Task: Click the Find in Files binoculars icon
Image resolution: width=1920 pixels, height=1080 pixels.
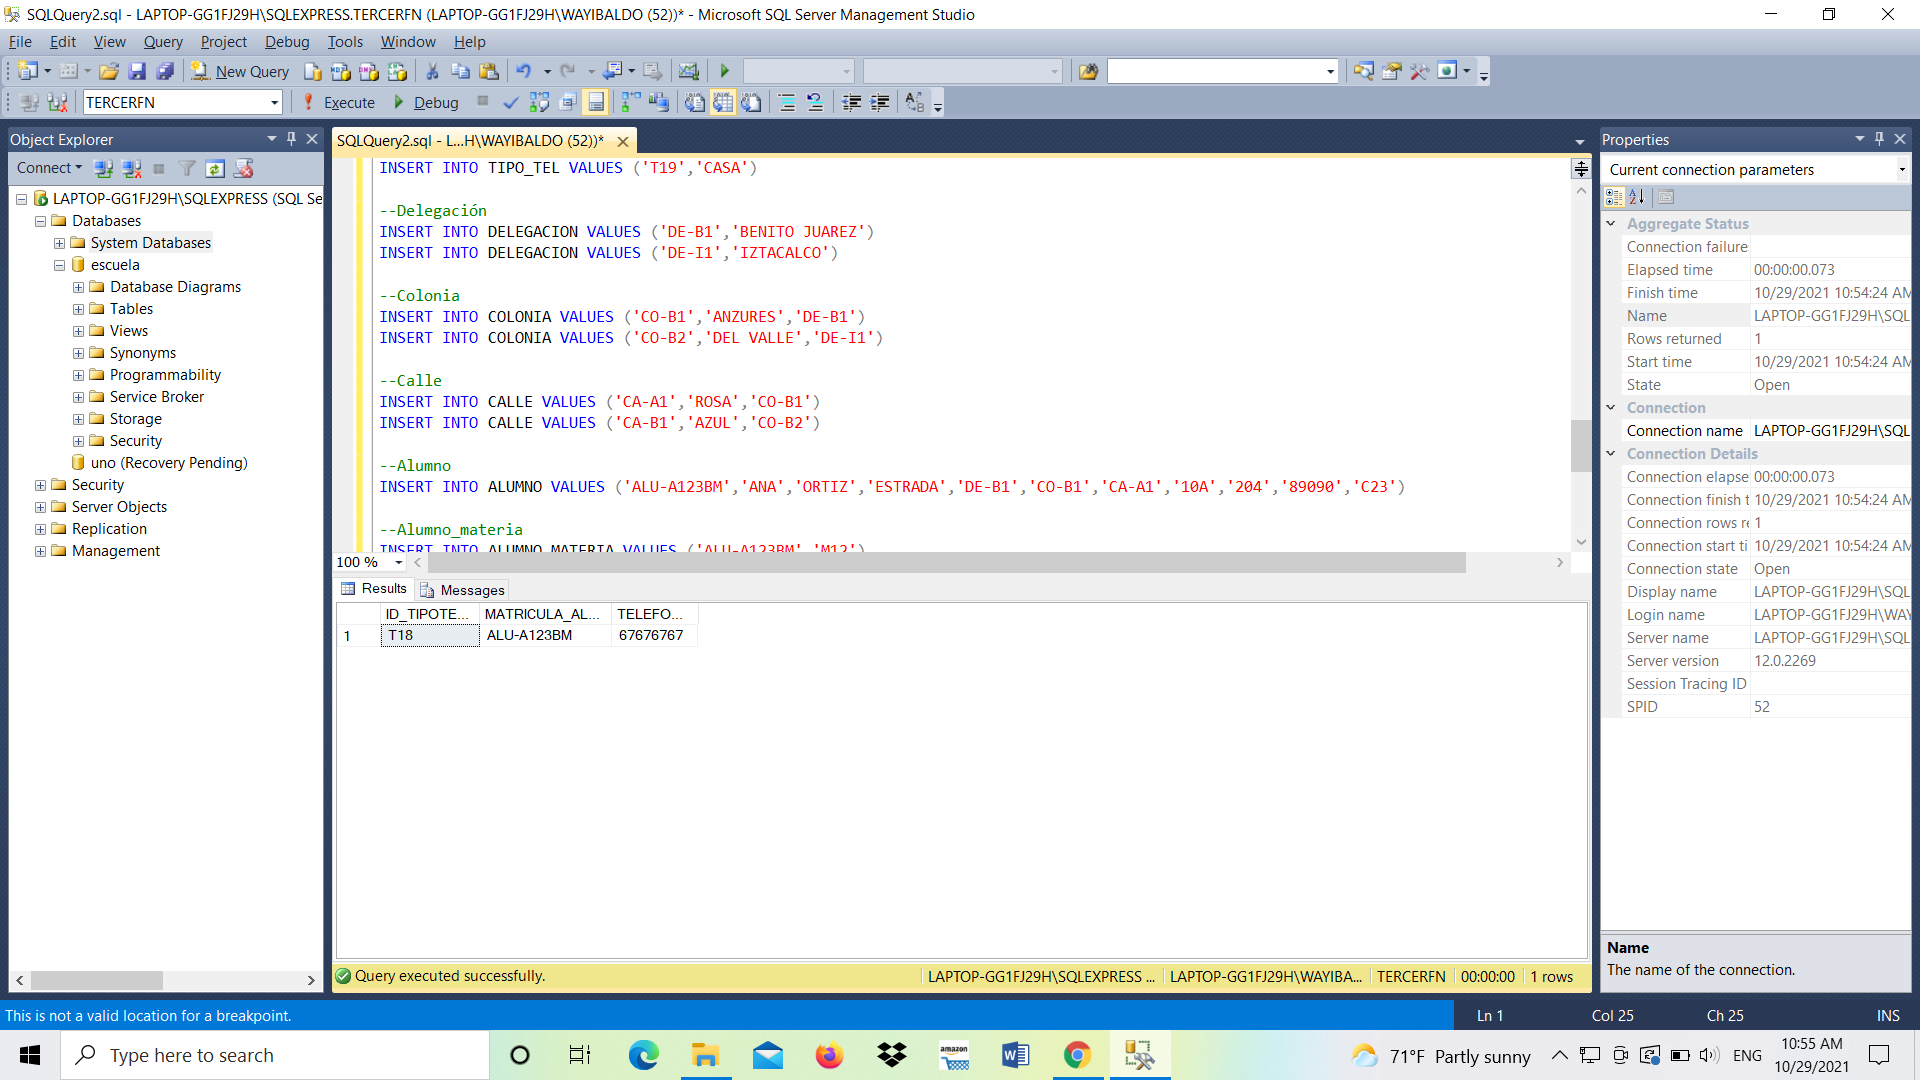Action: point(1088,71)
